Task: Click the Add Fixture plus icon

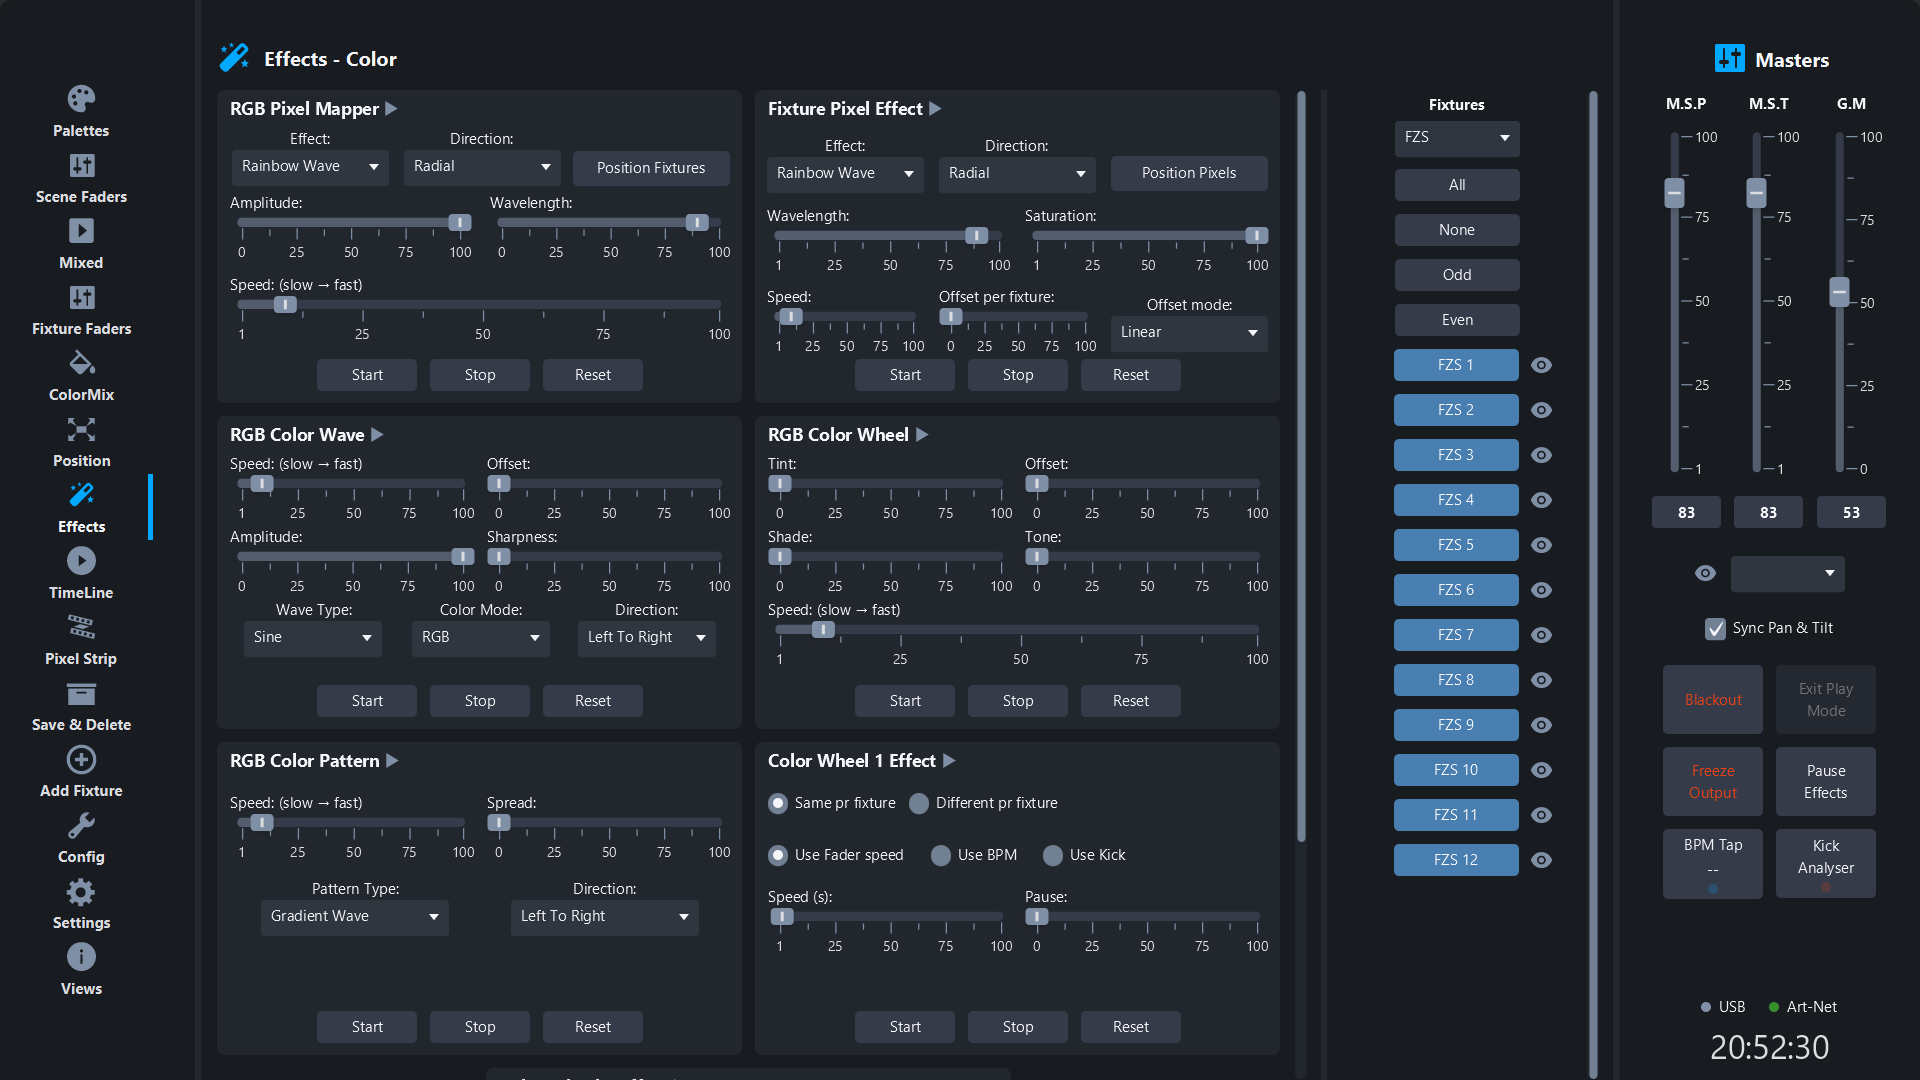Action: [81, 759]
